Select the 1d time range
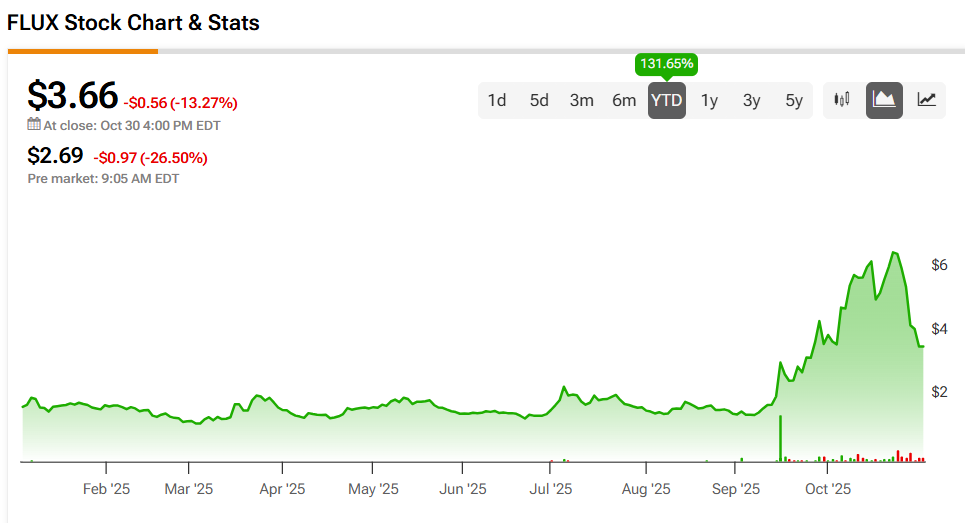The width and height of the screenshot is (965, 523). 496,100
